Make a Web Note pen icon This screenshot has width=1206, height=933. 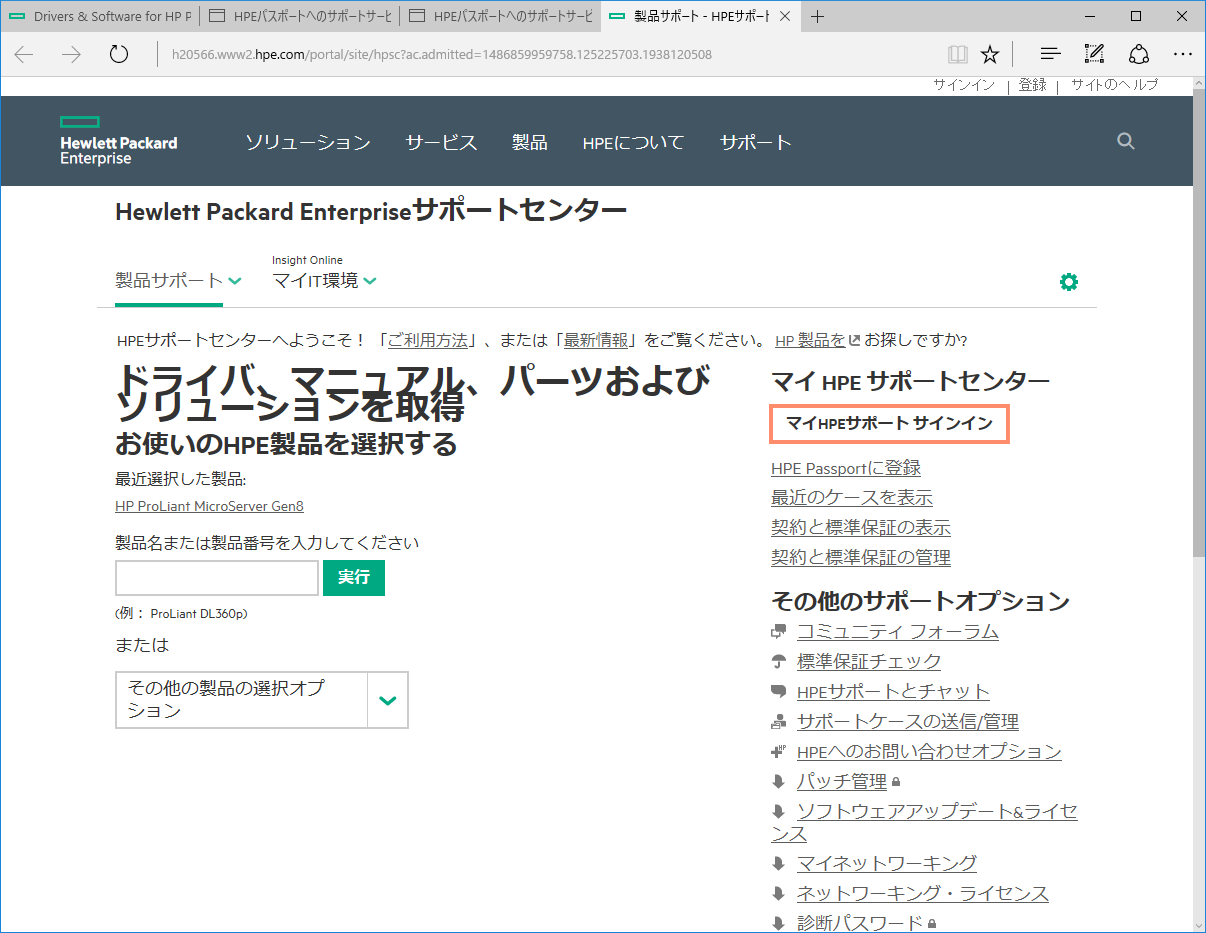point(1094,54)
